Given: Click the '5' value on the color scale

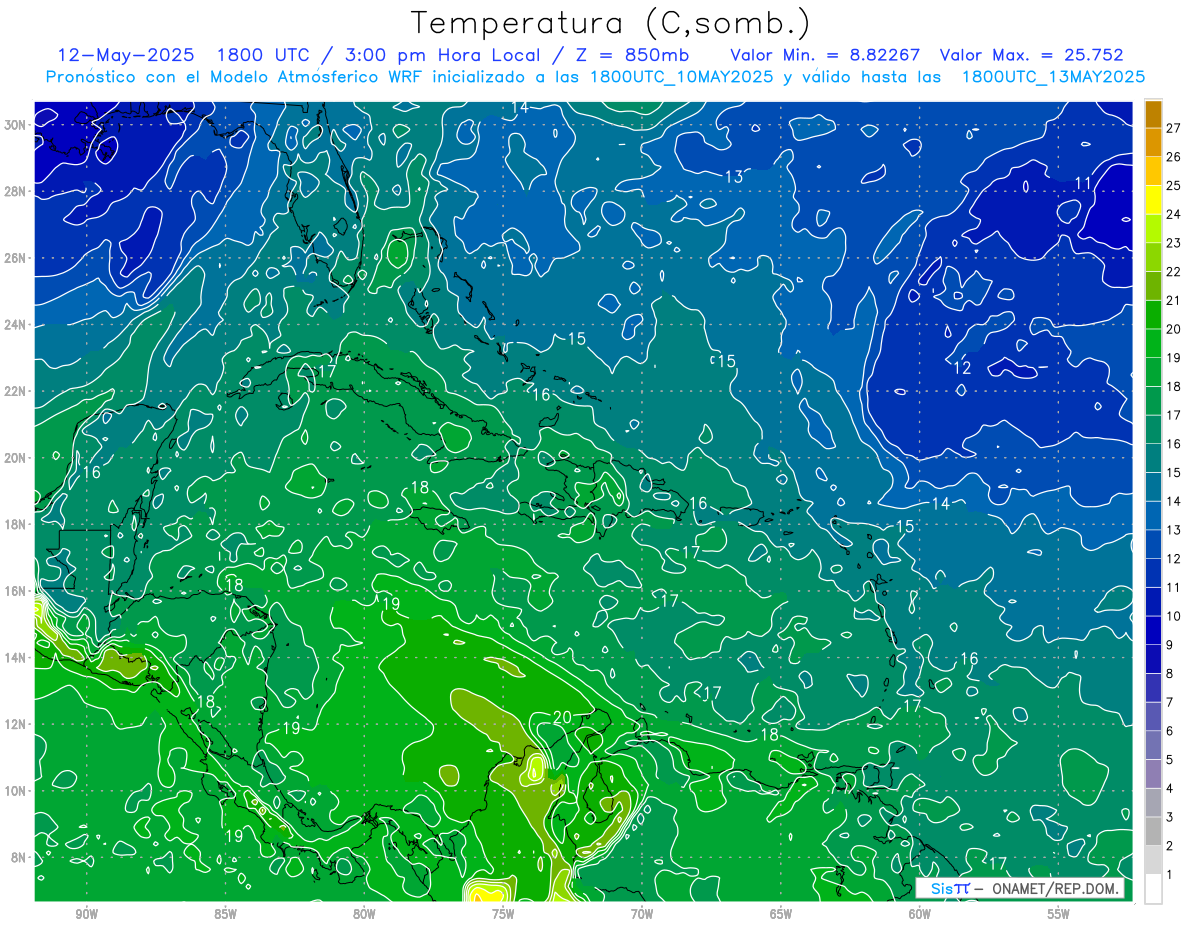Looking at the screenshot, I should tap(1170, 760).
